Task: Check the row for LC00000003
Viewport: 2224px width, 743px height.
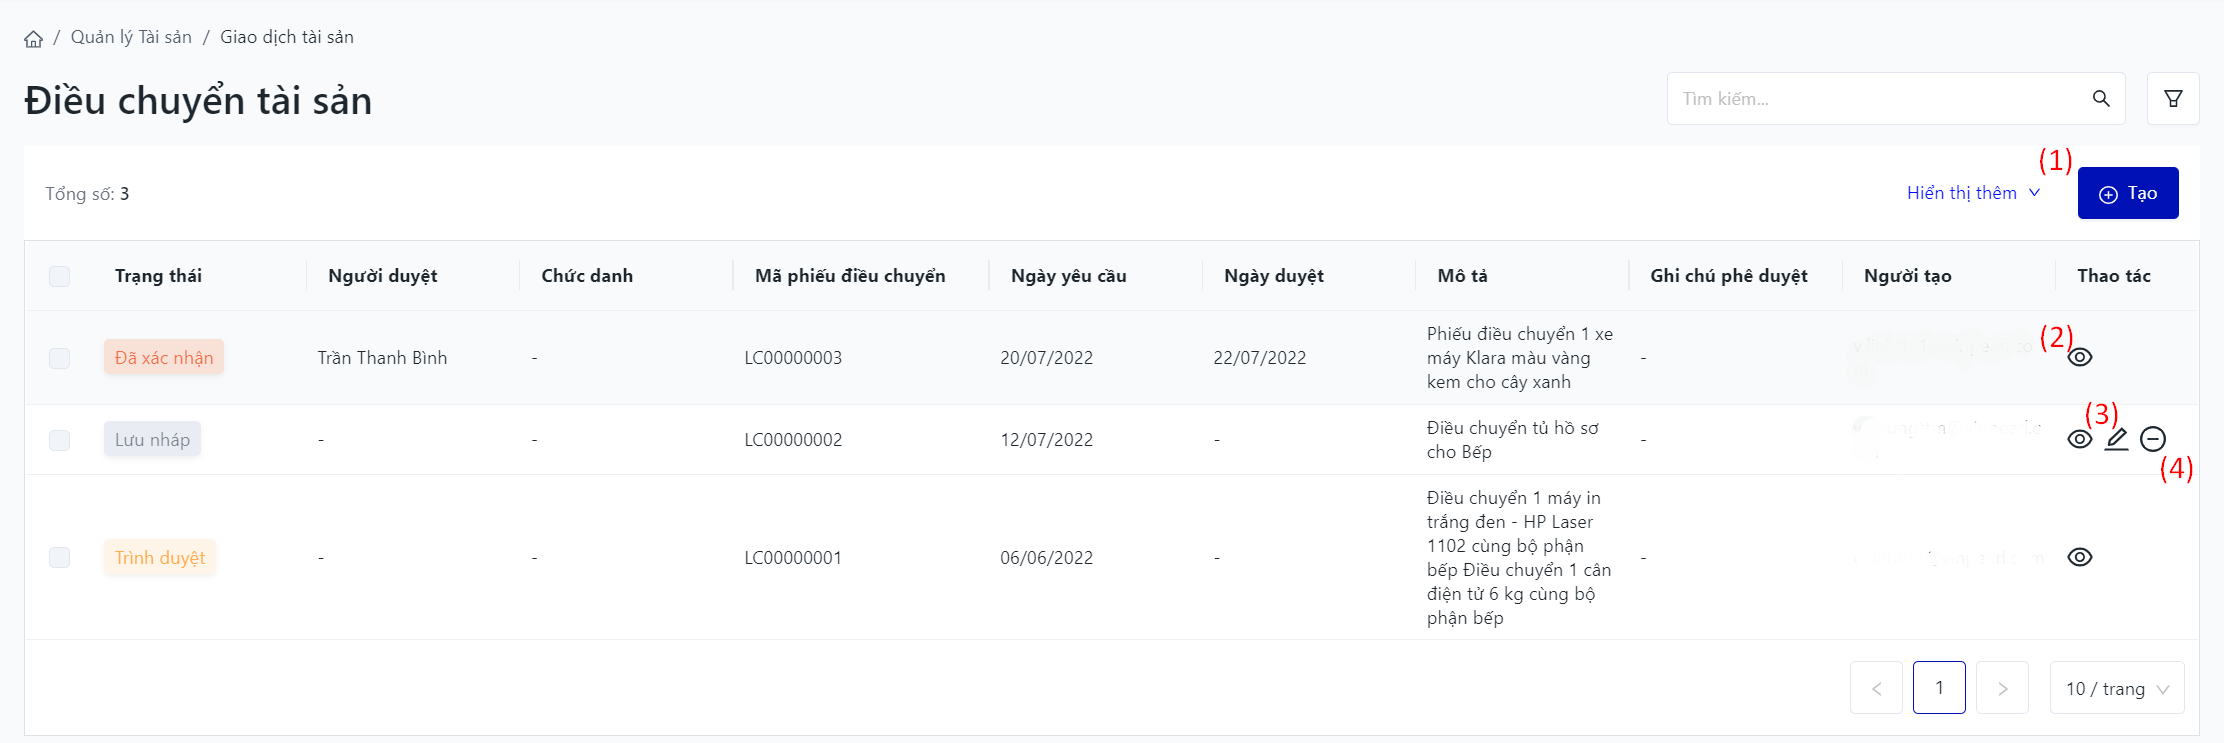Action: tap(60, 358)
